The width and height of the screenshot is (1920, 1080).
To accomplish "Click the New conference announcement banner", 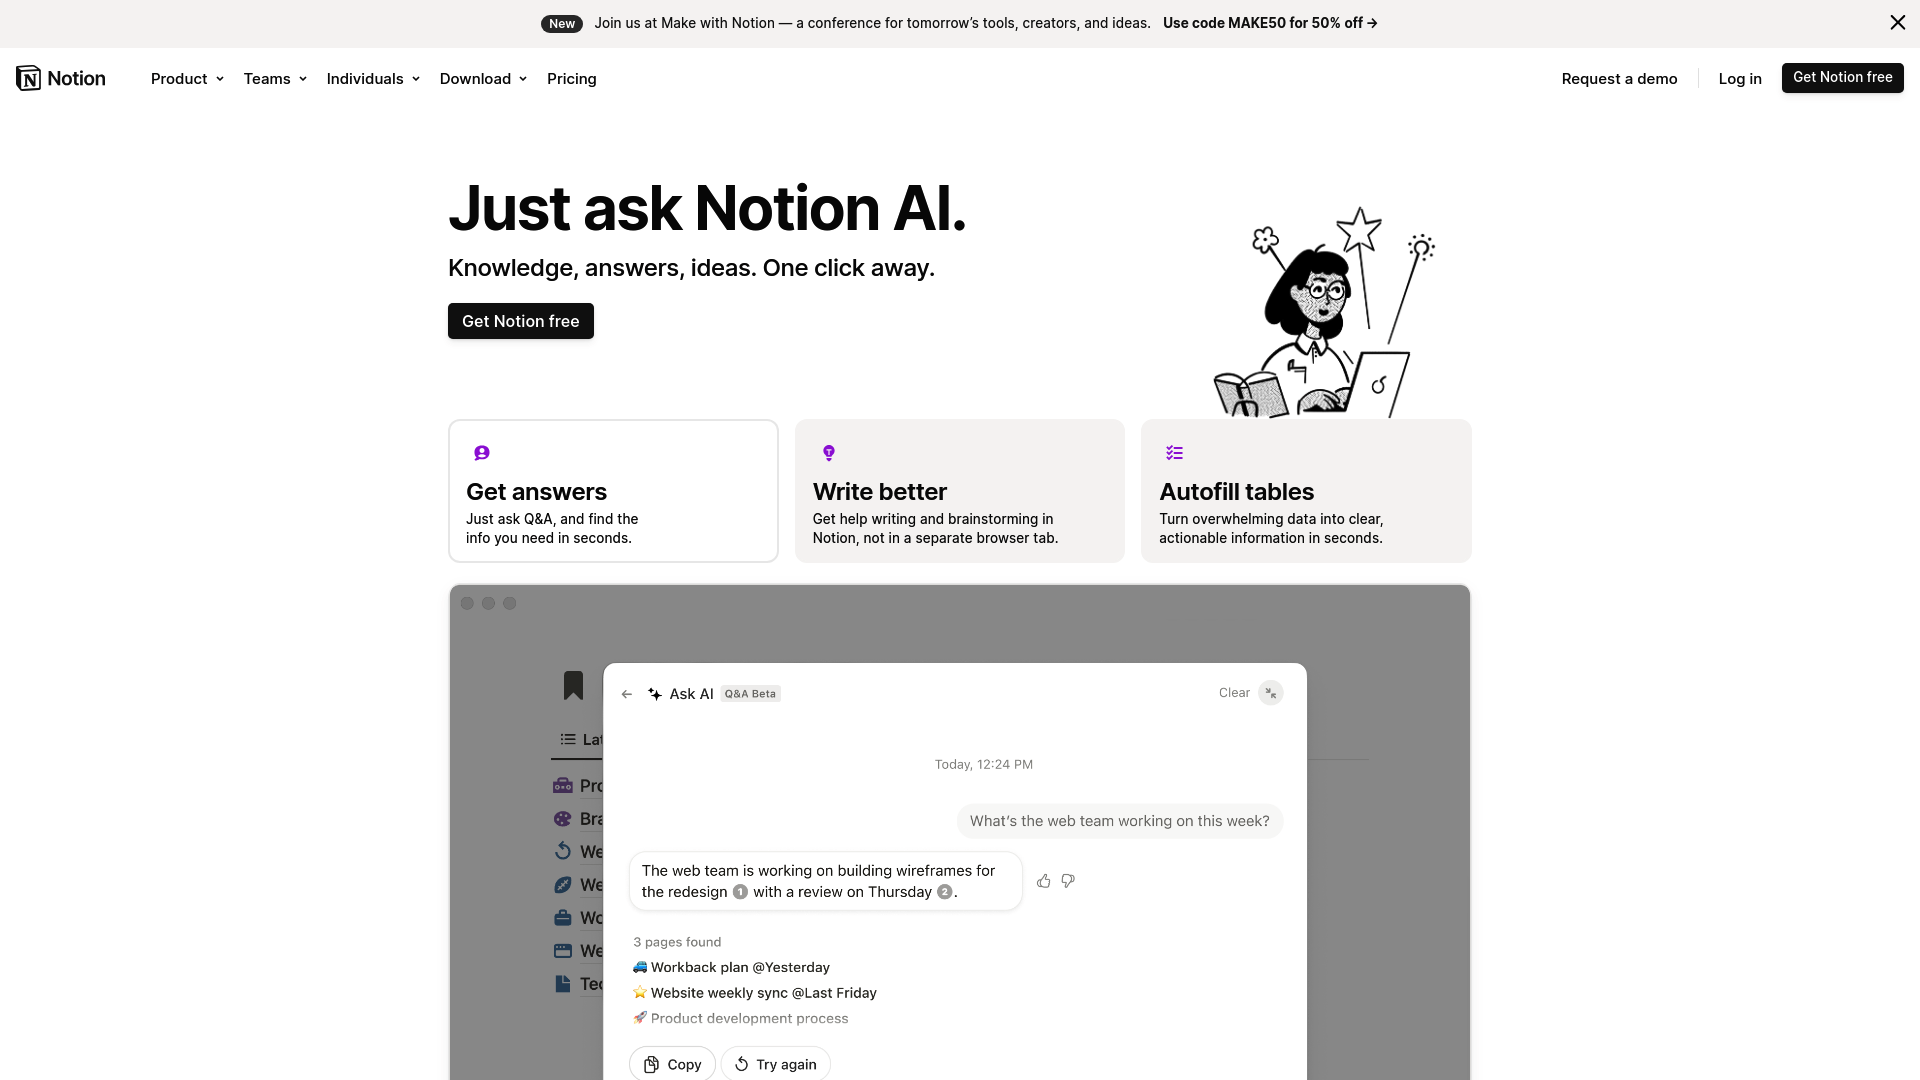I will [x=960, y=22].
